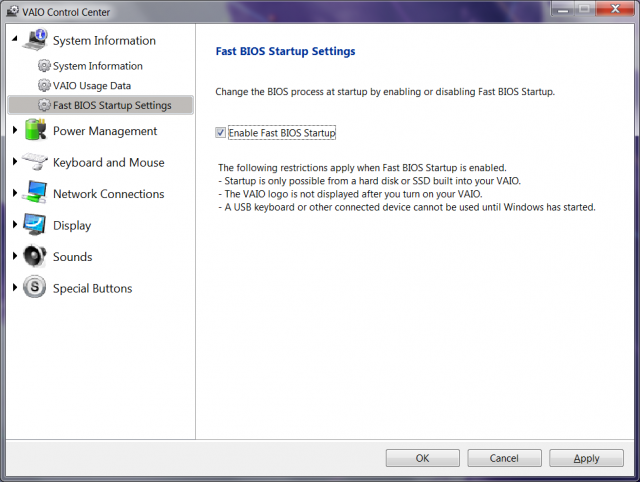Click gear icon beside System Information sub-item

tap(44, 65)
